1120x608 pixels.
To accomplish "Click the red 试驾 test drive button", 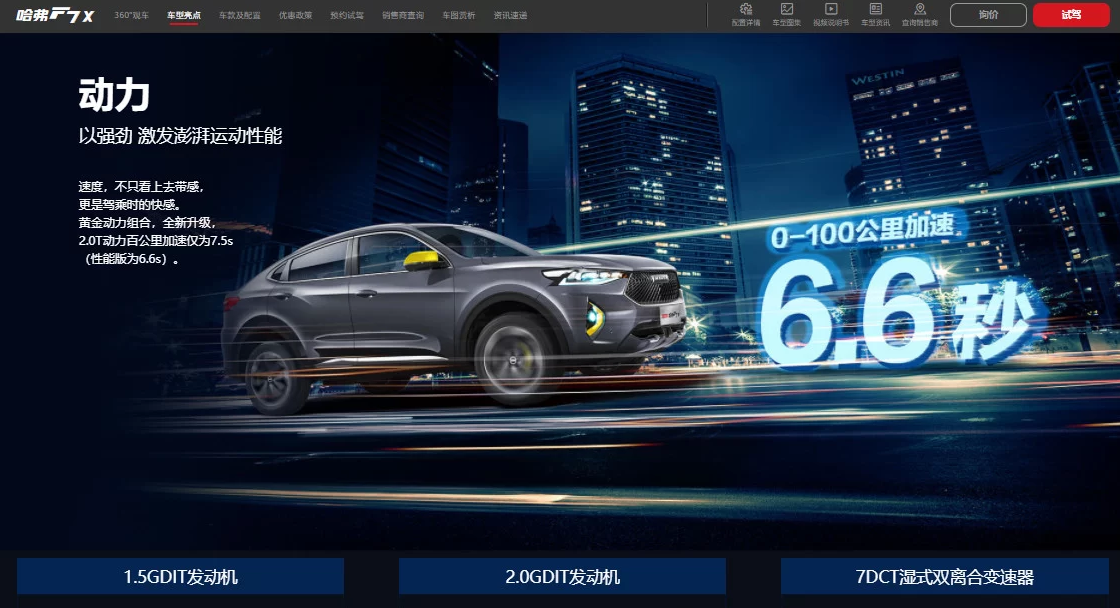I will coord(1071,15).
